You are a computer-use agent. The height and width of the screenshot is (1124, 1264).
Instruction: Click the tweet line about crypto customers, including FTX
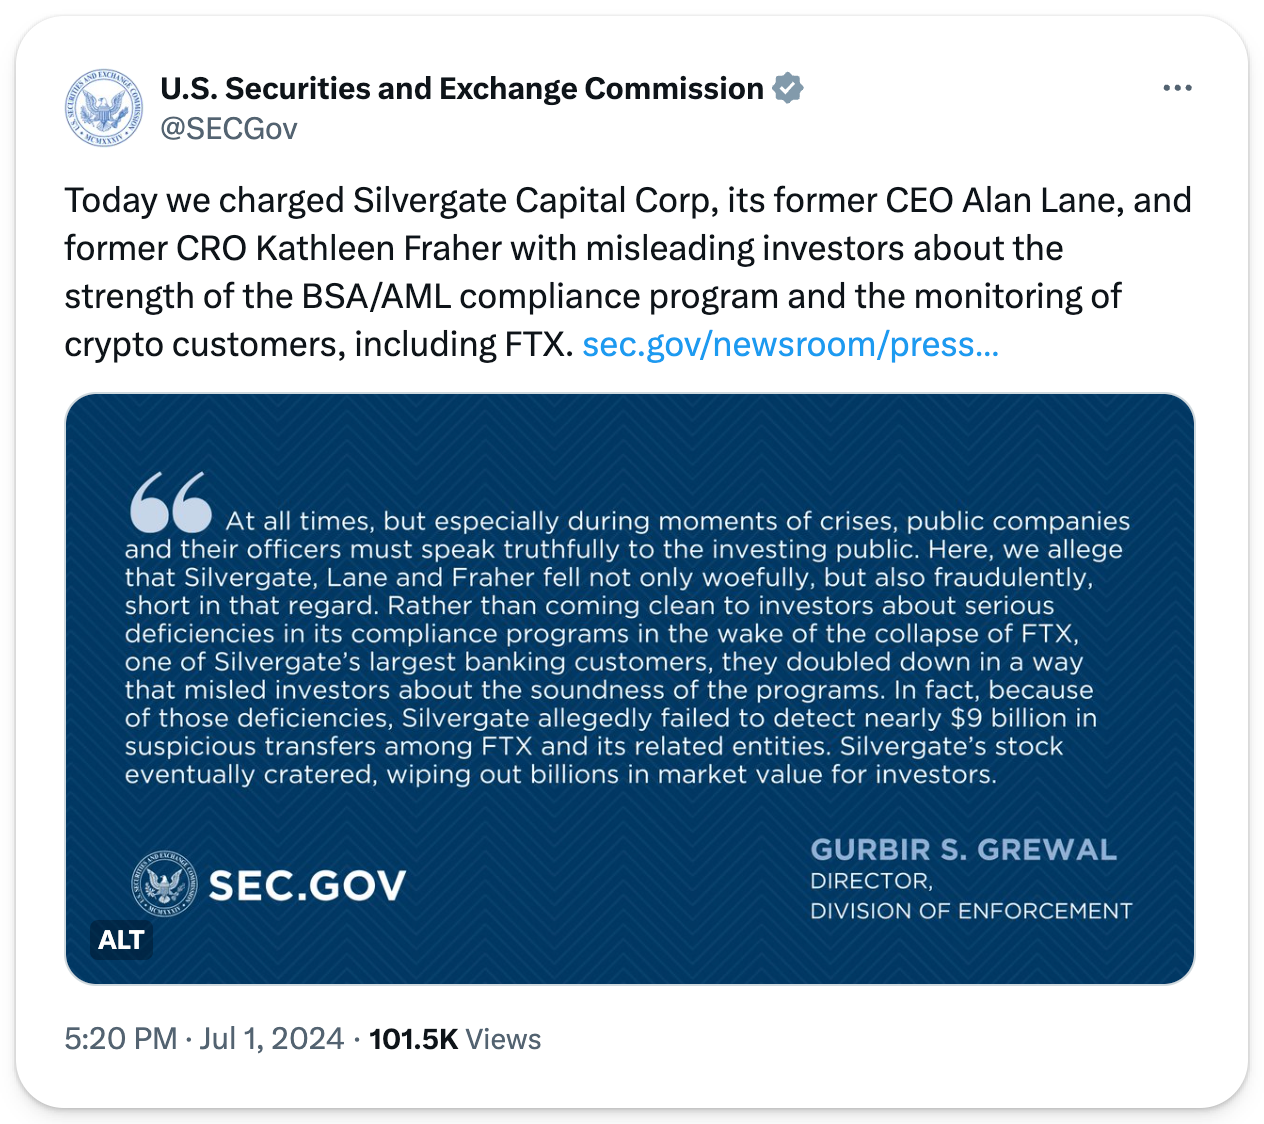coord(318,344)
